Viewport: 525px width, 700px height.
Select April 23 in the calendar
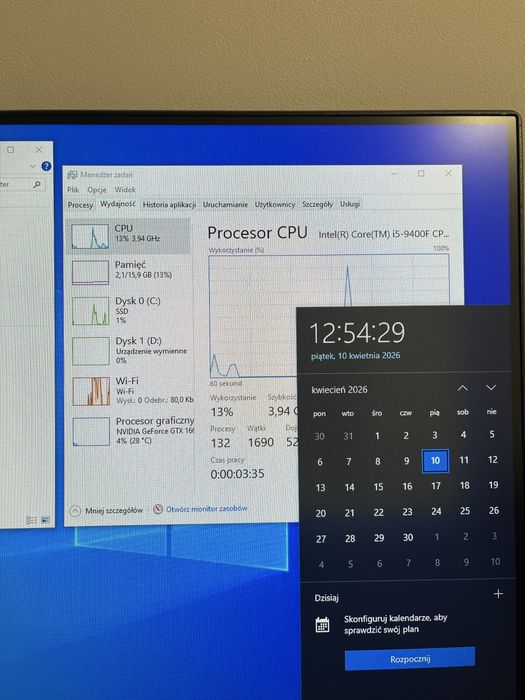click(407, 512)
